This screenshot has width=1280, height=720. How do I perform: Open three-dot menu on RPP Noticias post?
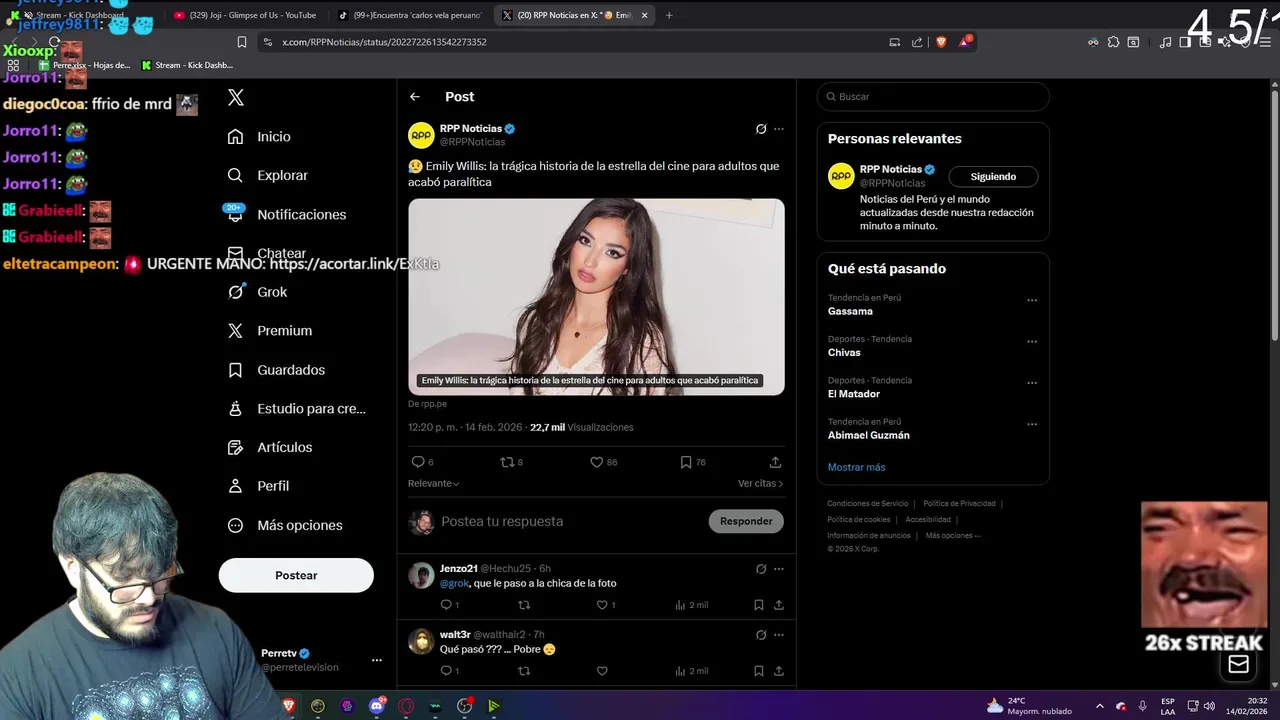pos(779,129)
